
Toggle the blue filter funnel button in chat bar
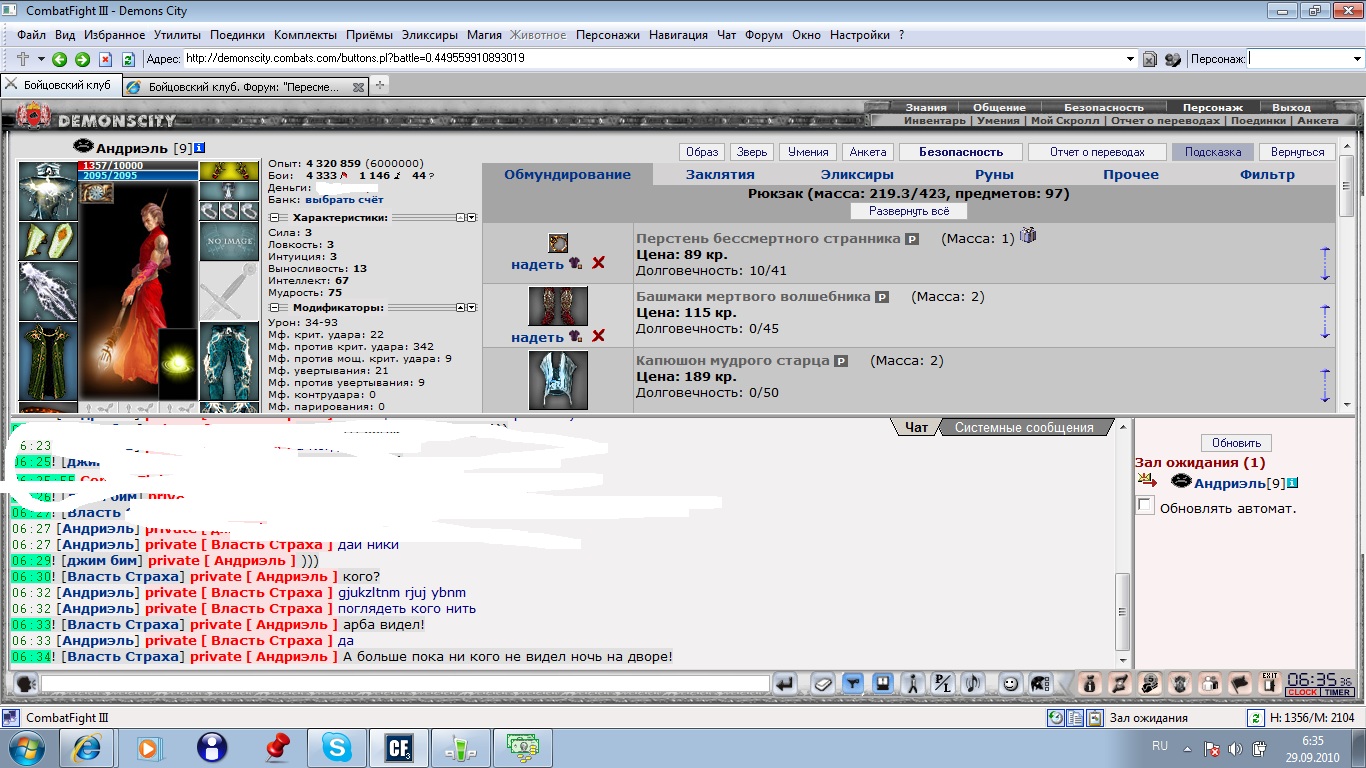pos(852,683)
